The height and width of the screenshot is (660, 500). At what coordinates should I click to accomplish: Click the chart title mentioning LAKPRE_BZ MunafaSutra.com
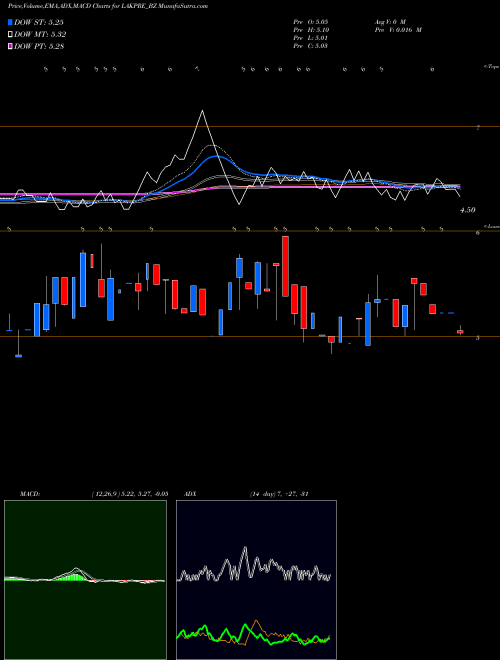(x=108, y=6)
